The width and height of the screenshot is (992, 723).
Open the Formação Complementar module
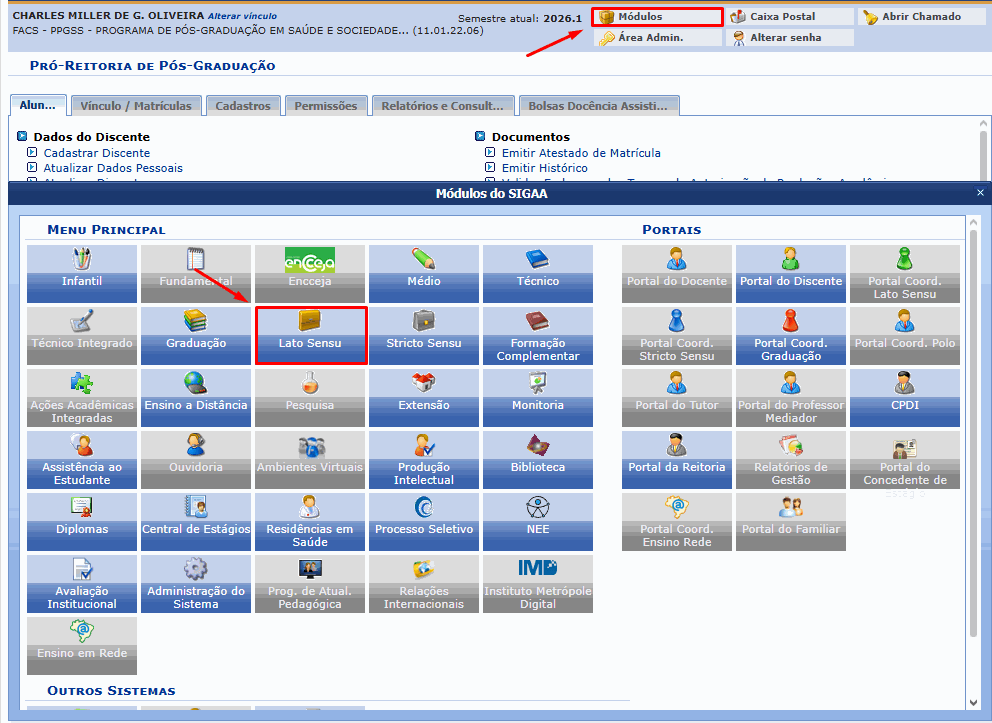pyautogui.click(x=538, y=336)
